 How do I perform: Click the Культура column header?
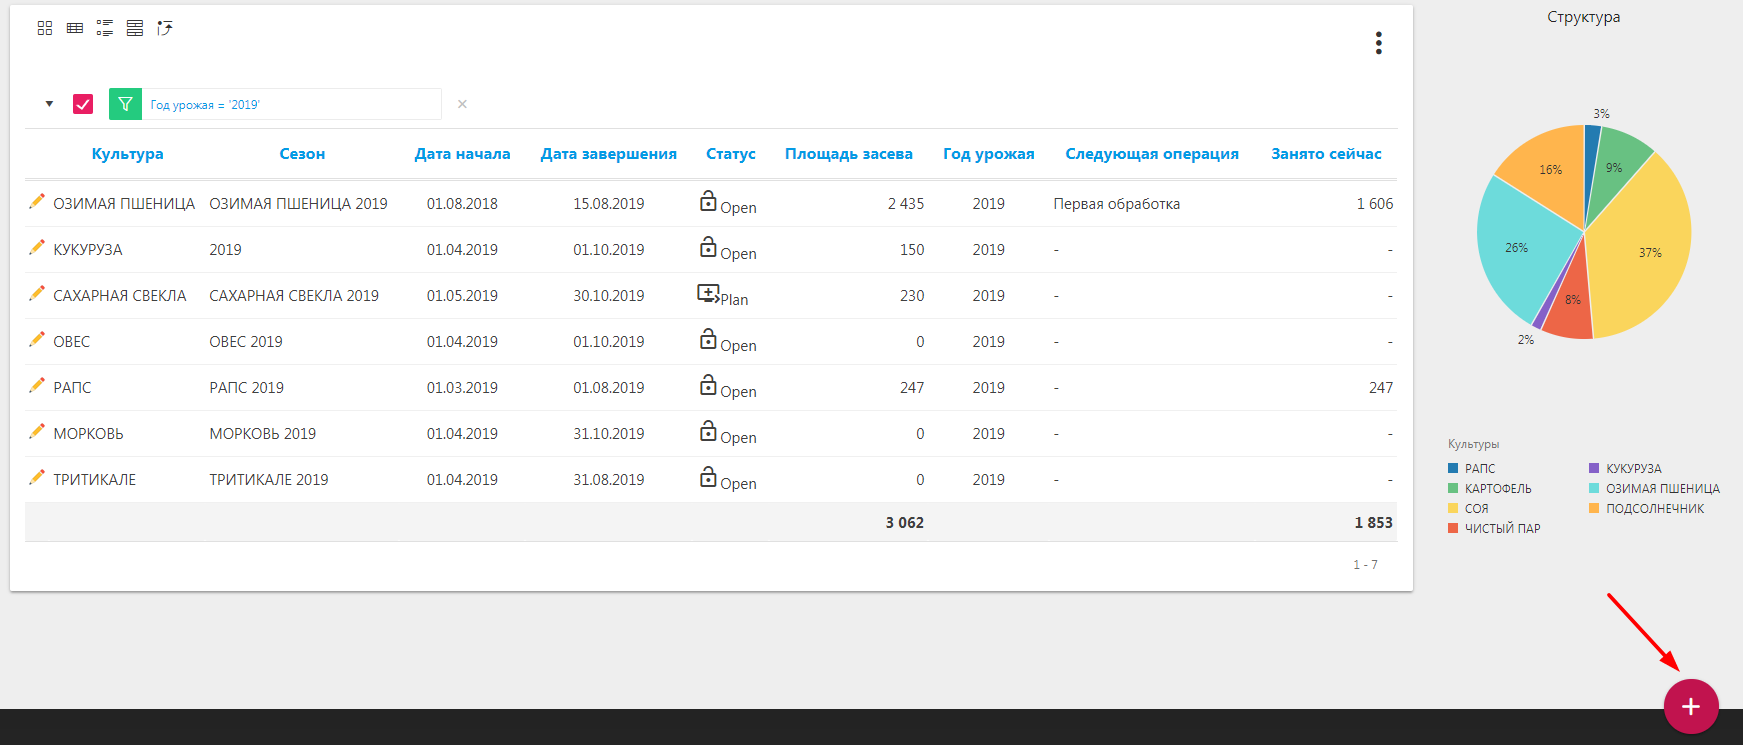pyautogui.click(x=127, y=154)
